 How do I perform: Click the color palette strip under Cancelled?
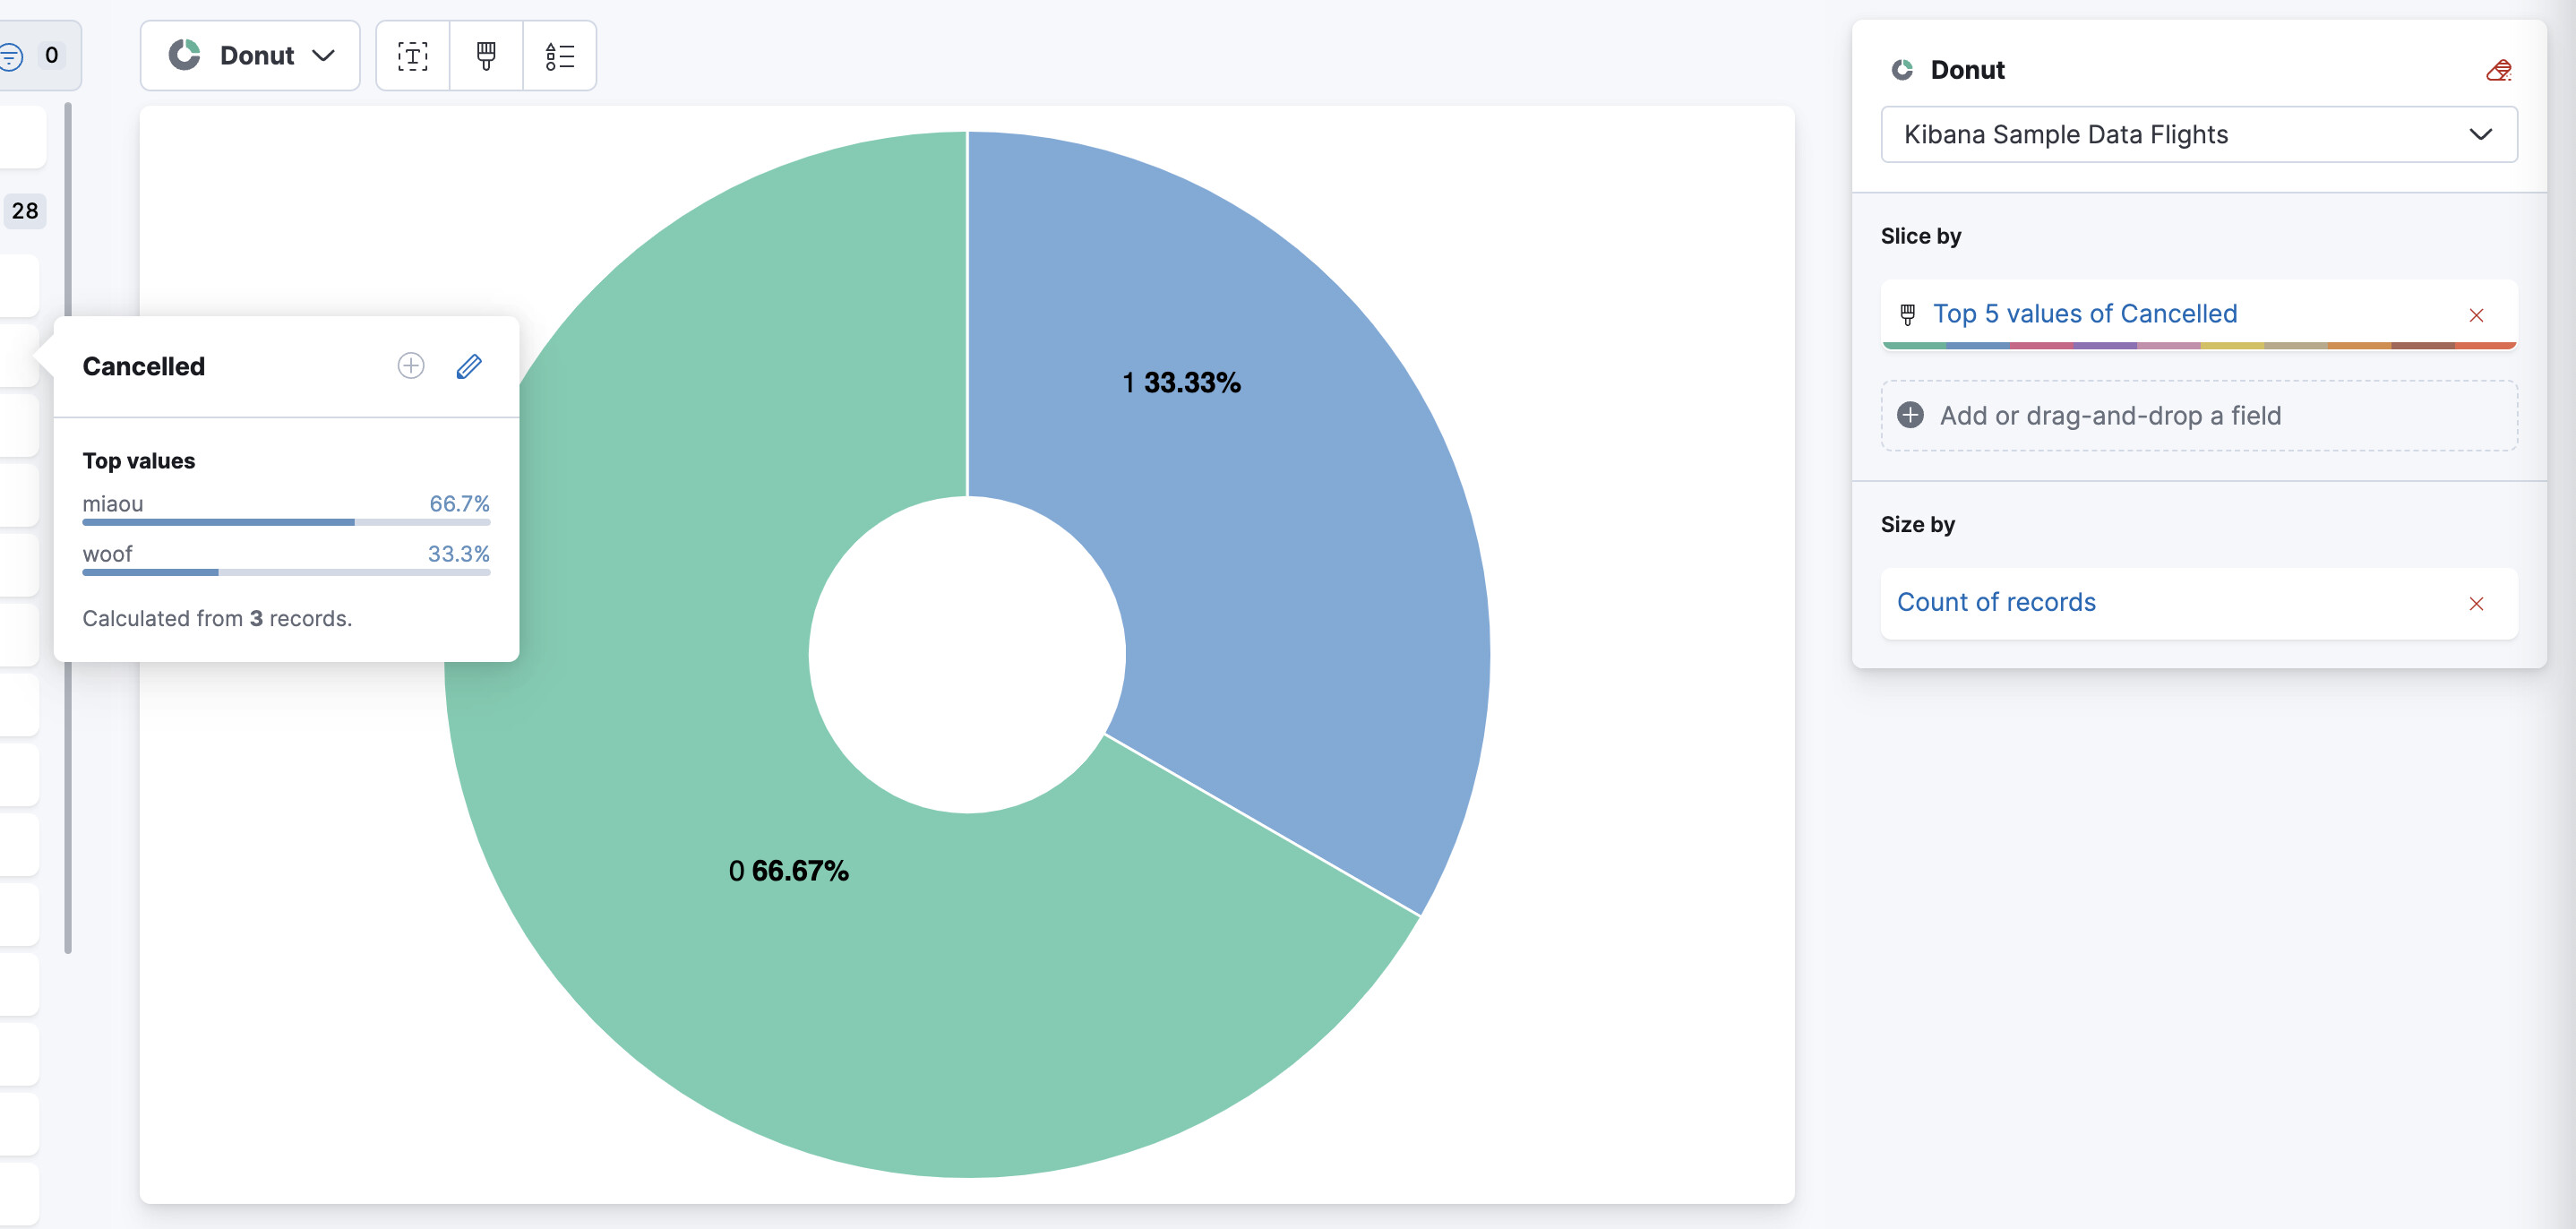coord(2198,345)
